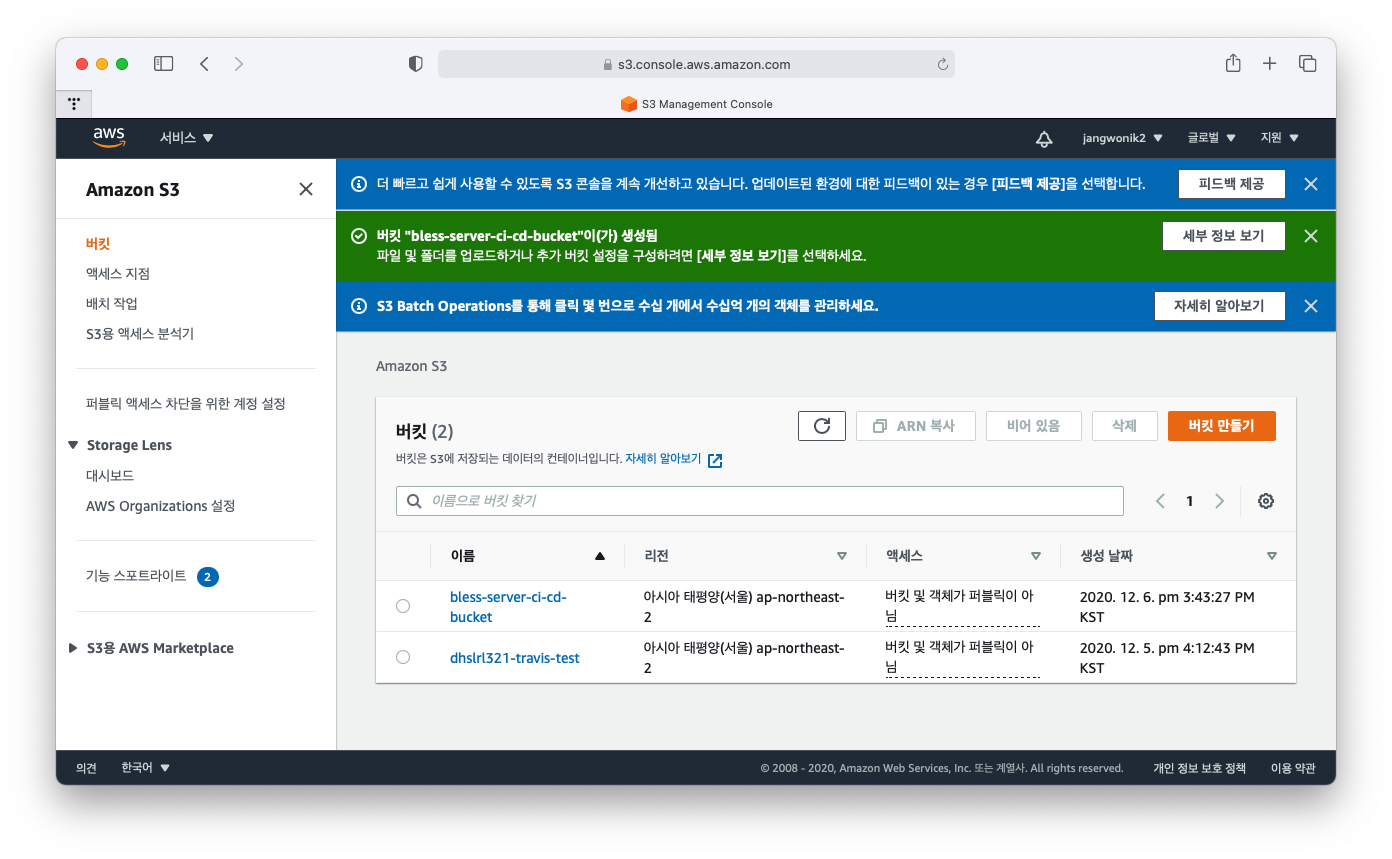Click the 삭제 button
The image size is (1392, 859).
(1125, 426)
